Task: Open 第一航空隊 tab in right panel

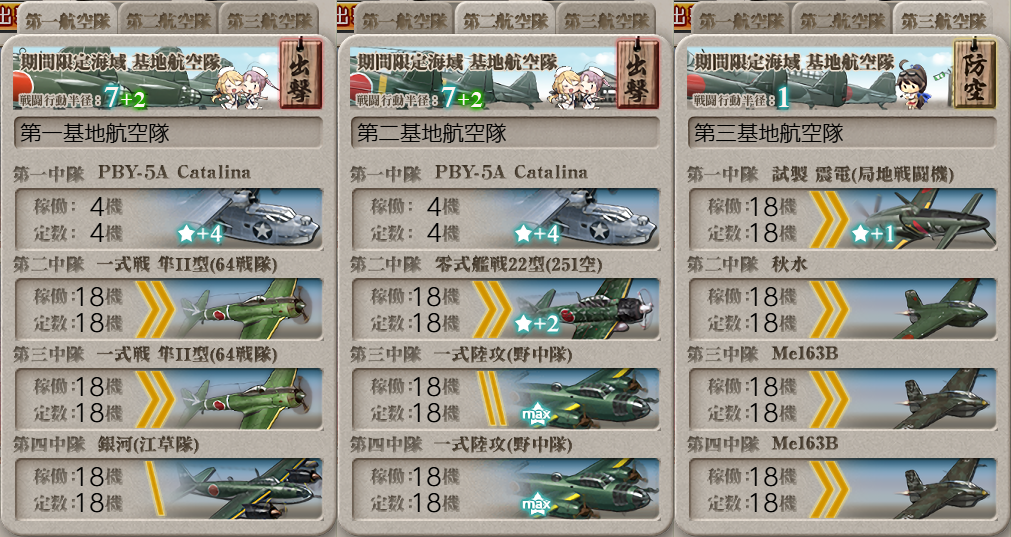Action: pyautogui.click(x=741, y=20)
